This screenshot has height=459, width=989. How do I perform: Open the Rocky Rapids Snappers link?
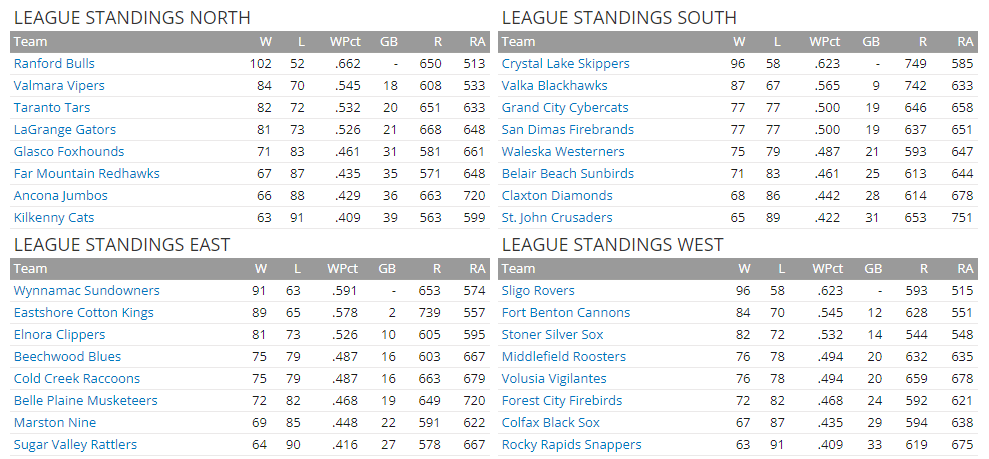tap(571, 445)
